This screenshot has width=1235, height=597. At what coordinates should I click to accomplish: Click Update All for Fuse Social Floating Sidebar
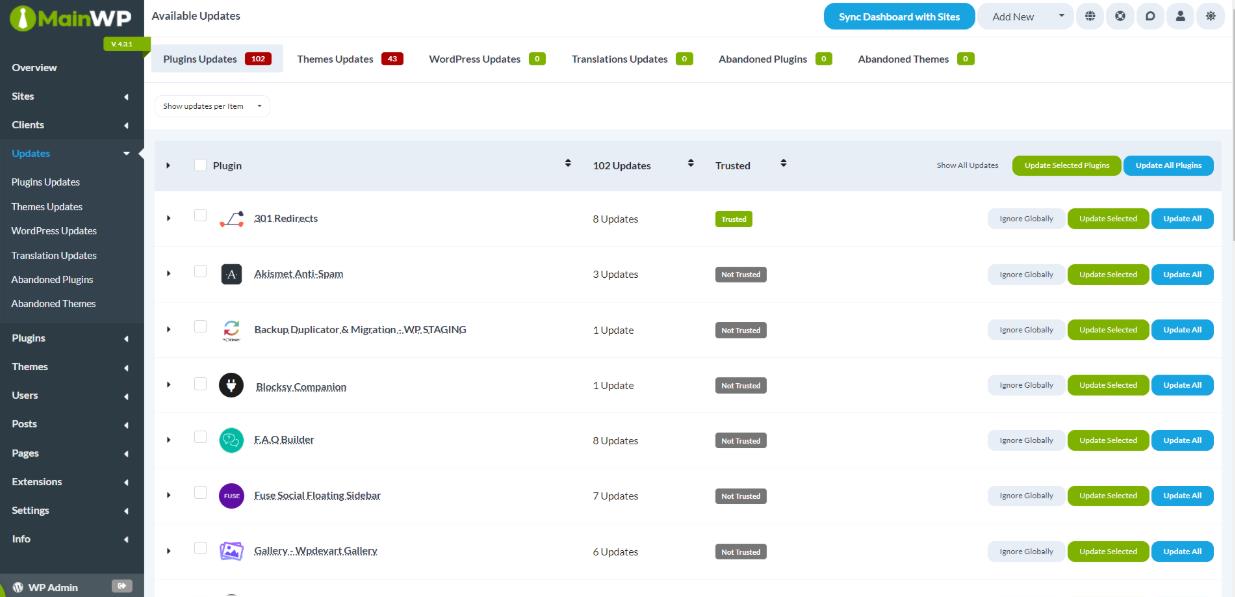point(1182,496)
